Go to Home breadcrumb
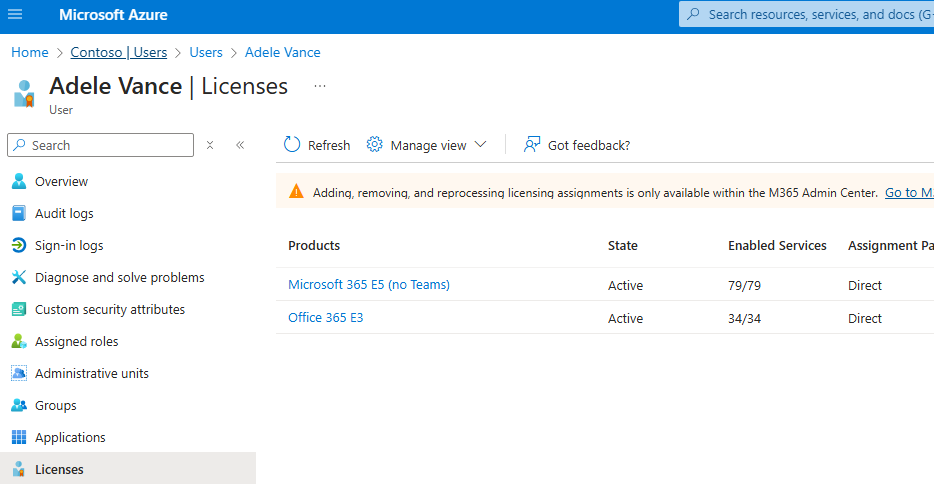934x493 pixels. point(30,52)
